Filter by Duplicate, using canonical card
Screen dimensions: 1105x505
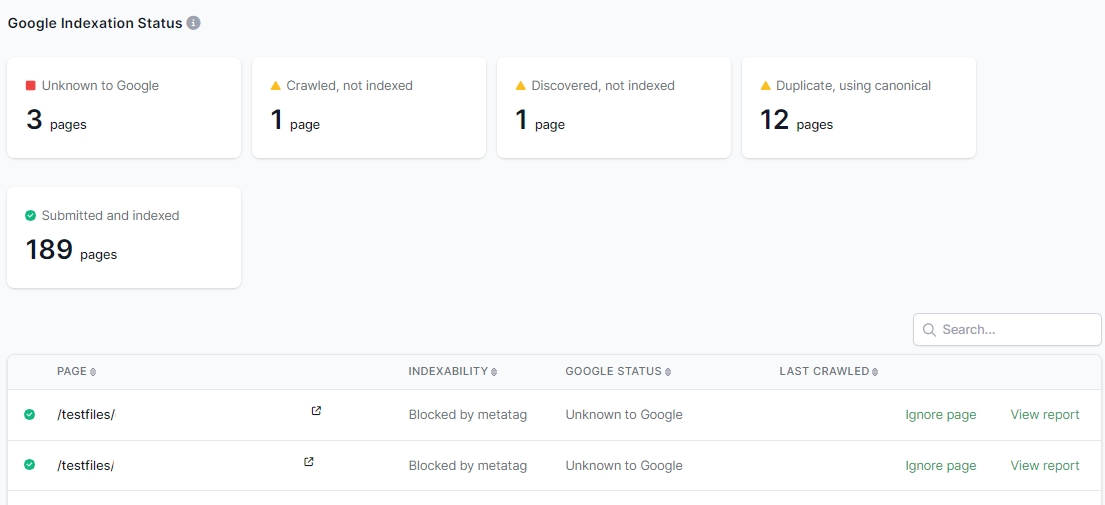[858, 107]
